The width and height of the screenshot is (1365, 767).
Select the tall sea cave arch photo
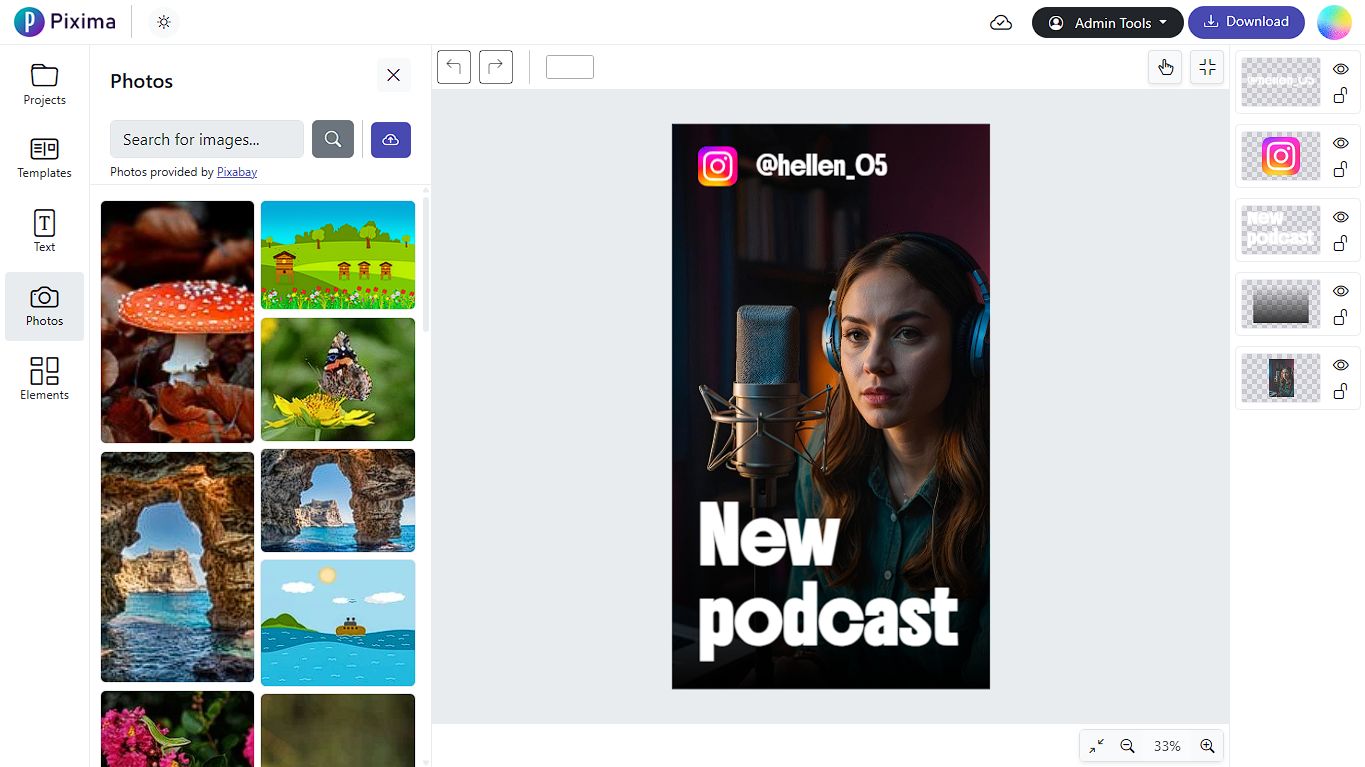click(177, 567)
